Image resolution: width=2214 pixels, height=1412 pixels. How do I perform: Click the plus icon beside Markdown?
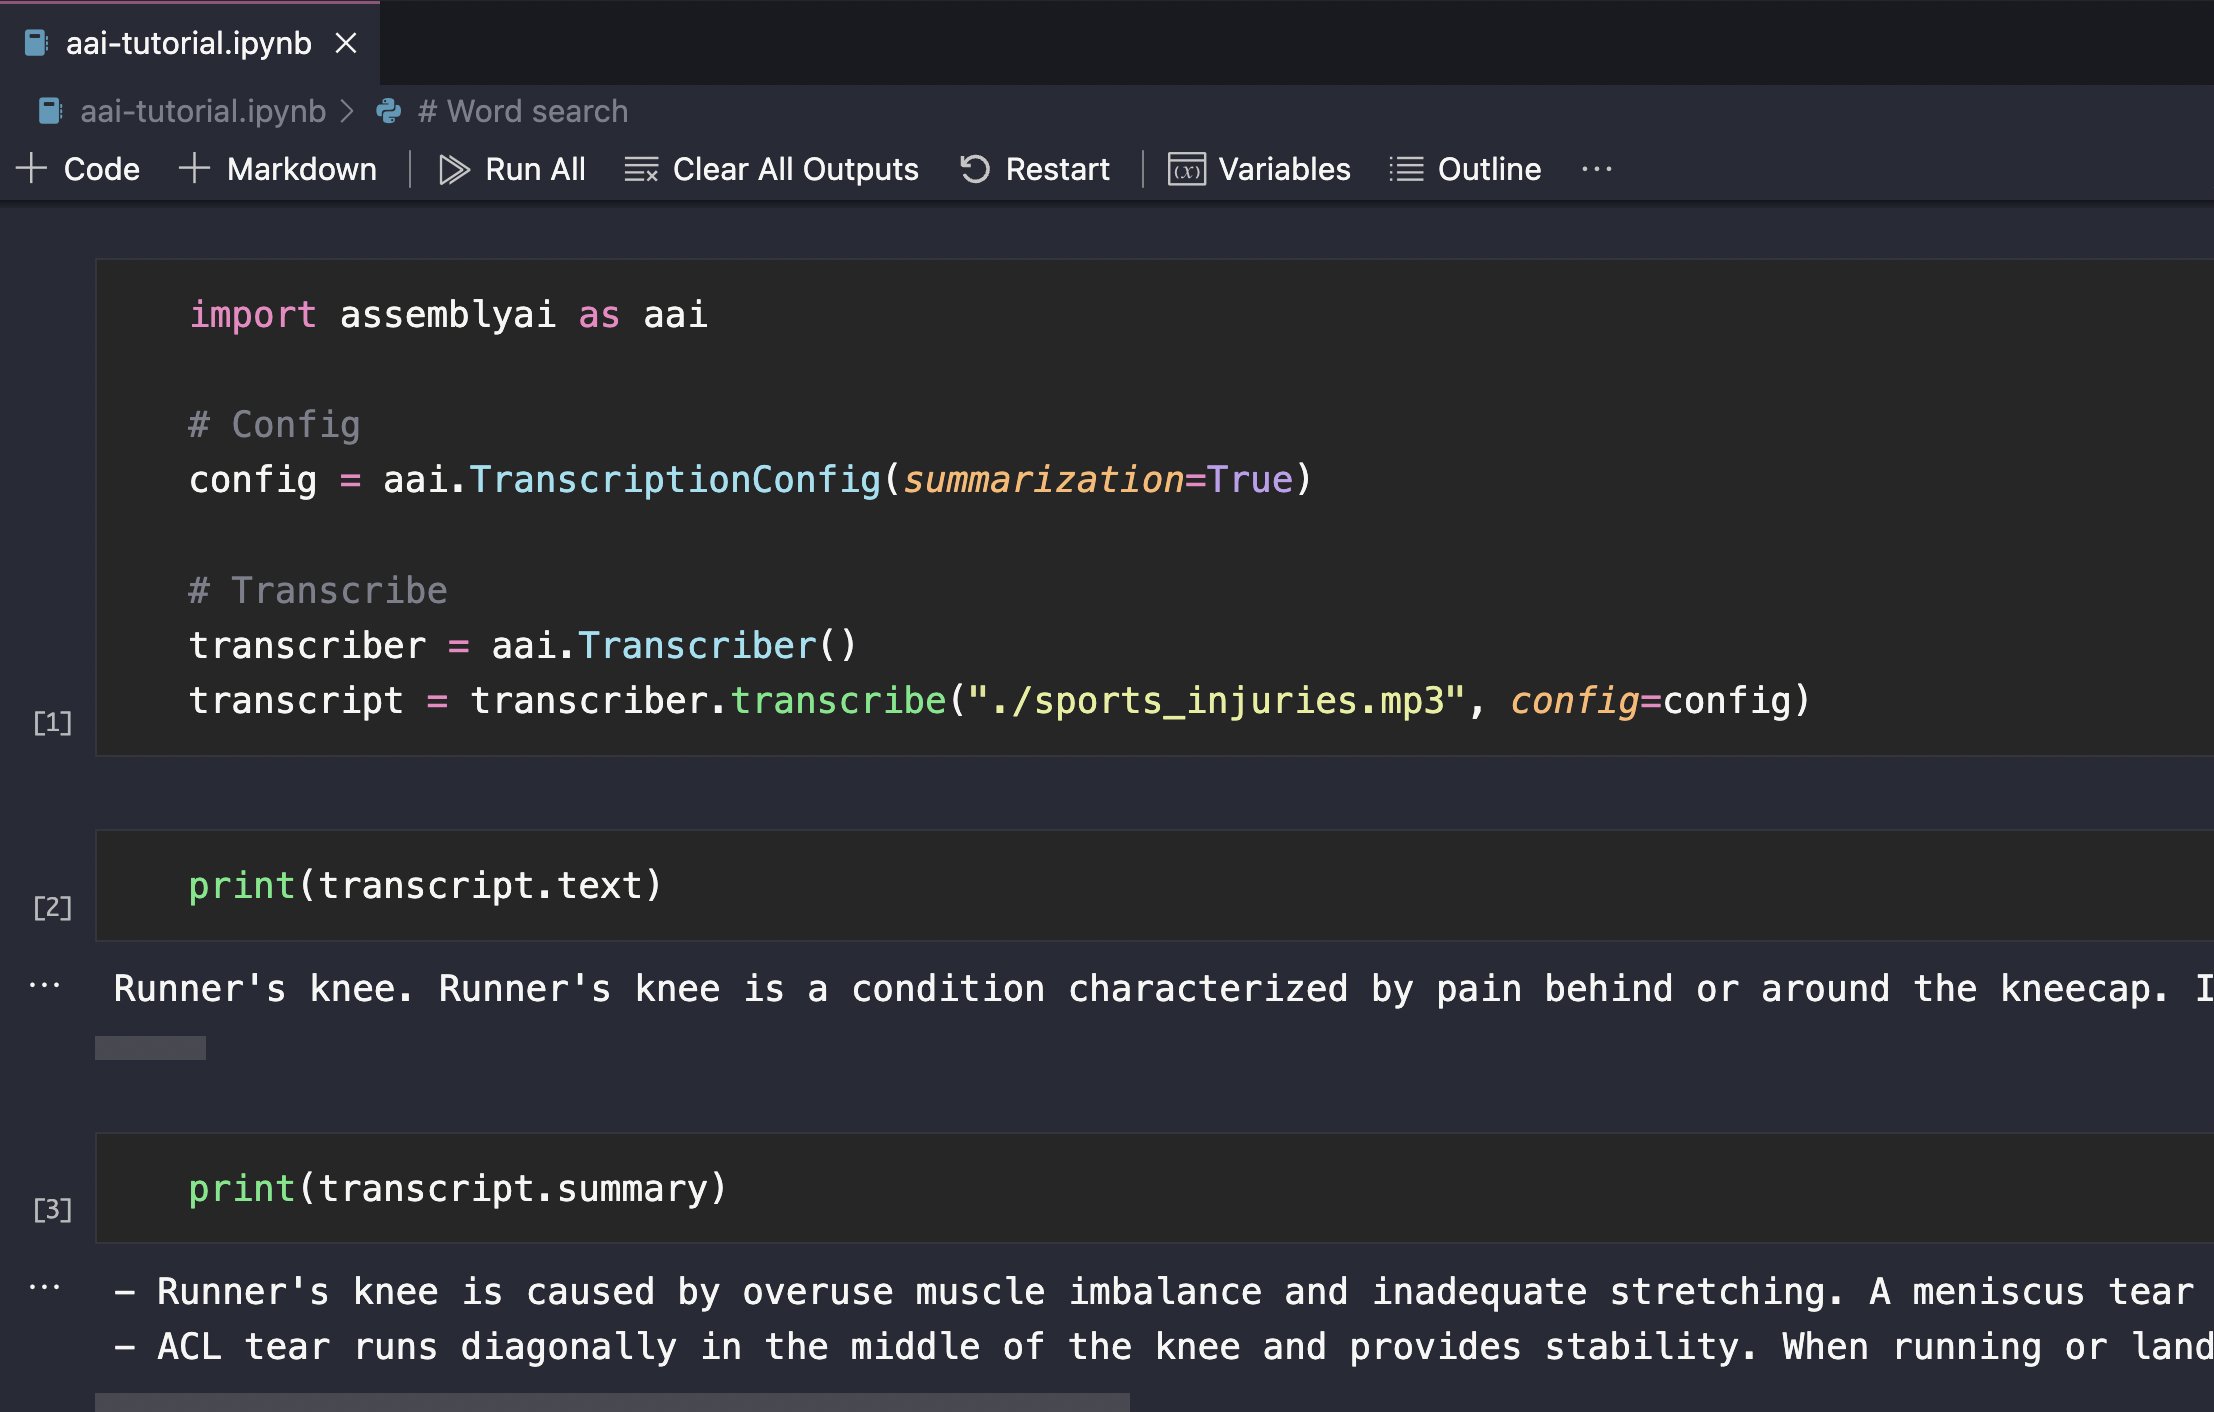click(194, 168)
